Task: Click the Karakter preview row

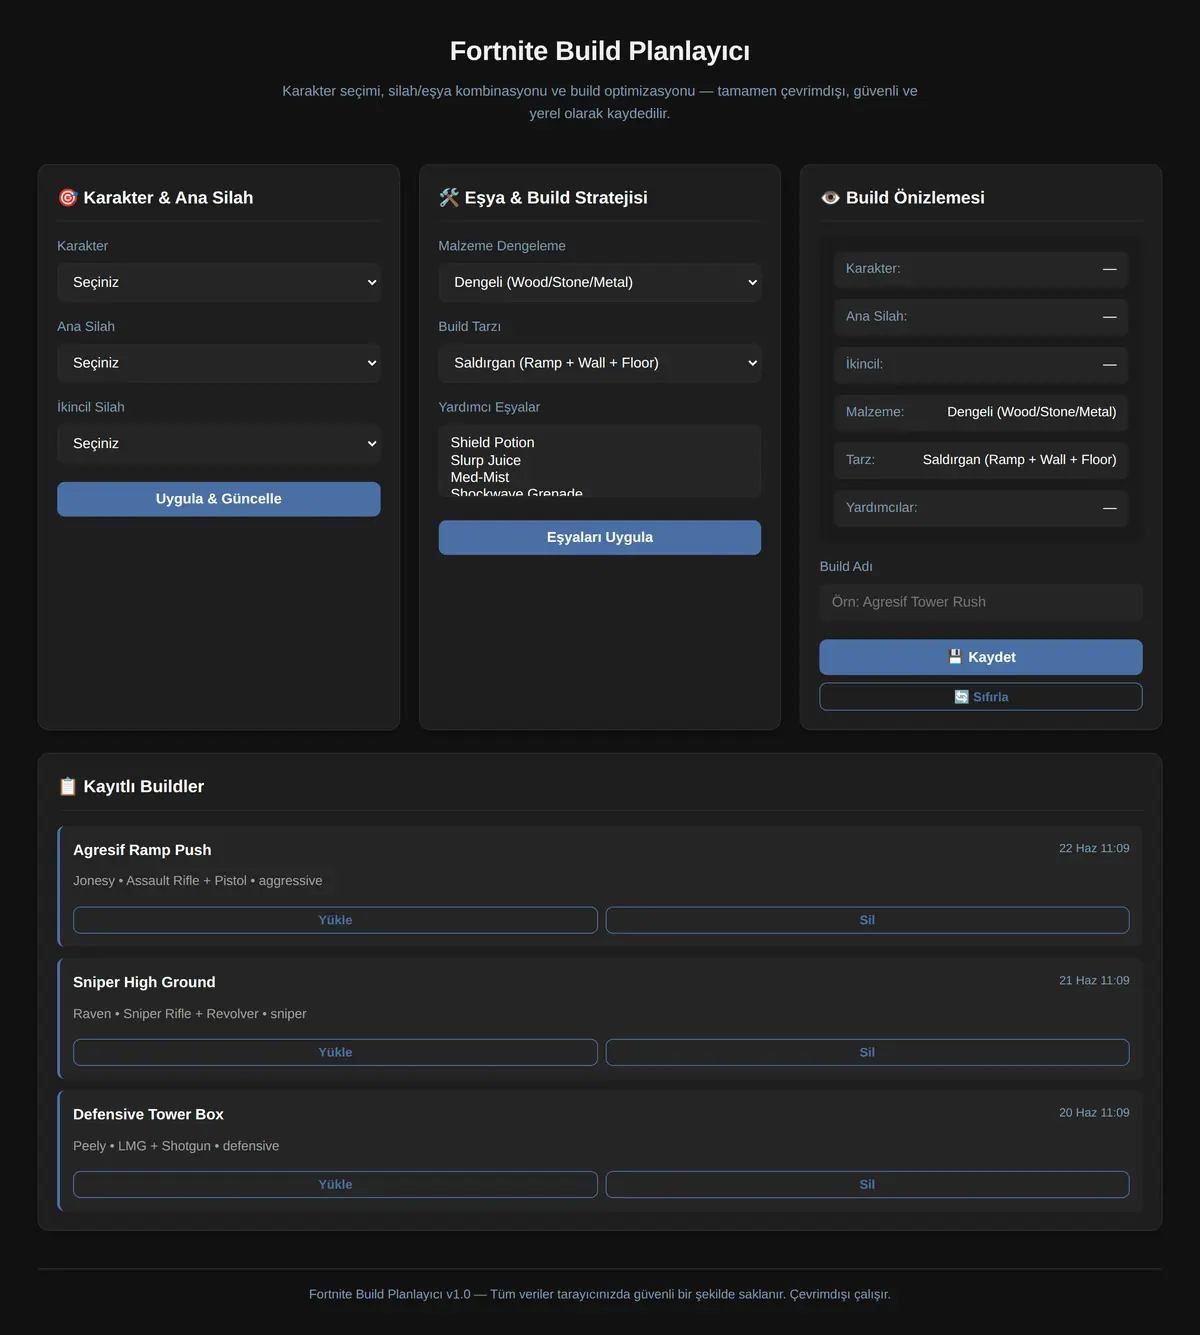Action: click(981, 269)
